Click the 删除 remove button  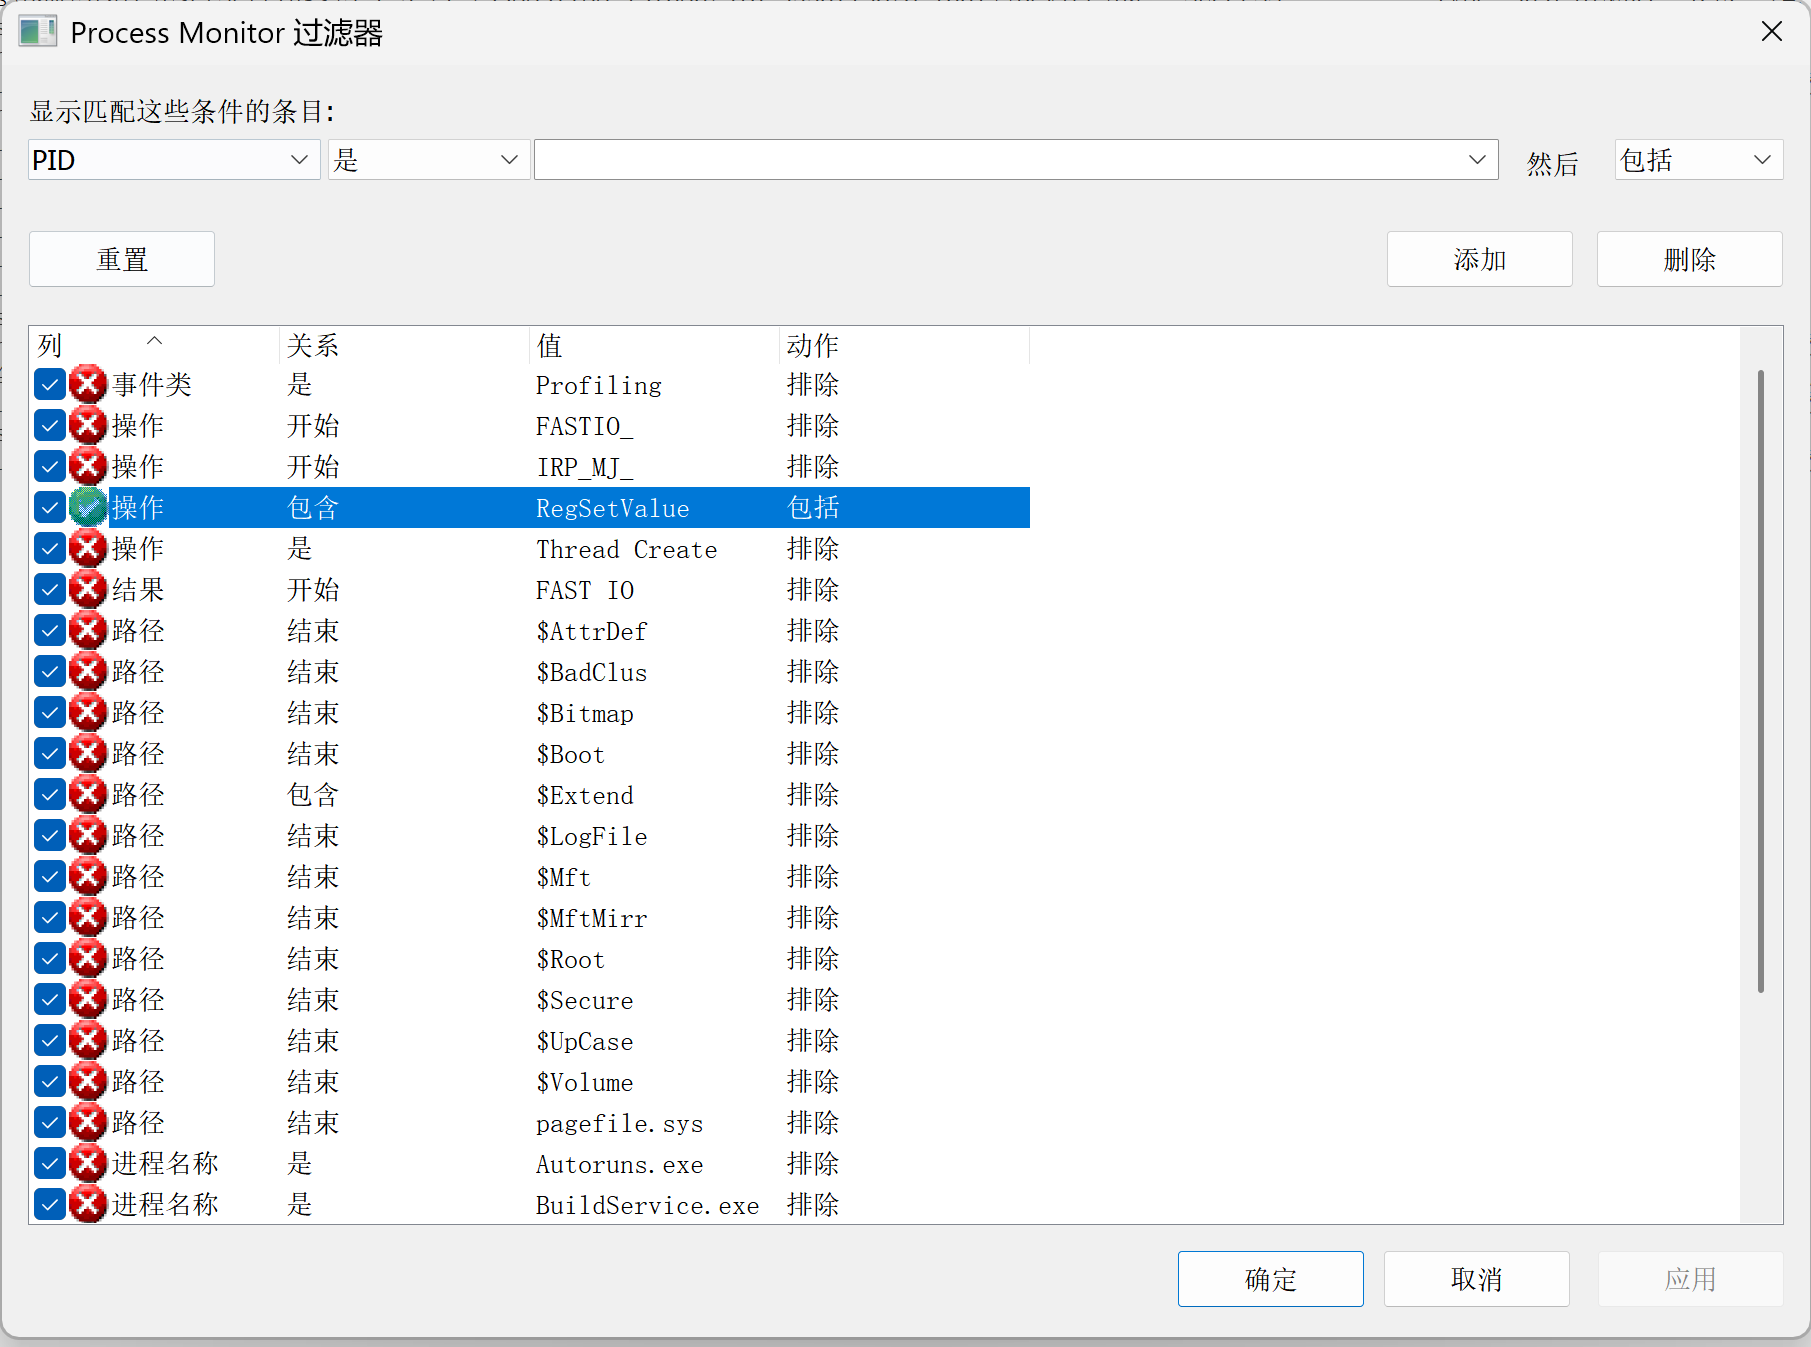[x=1689, y=259]
